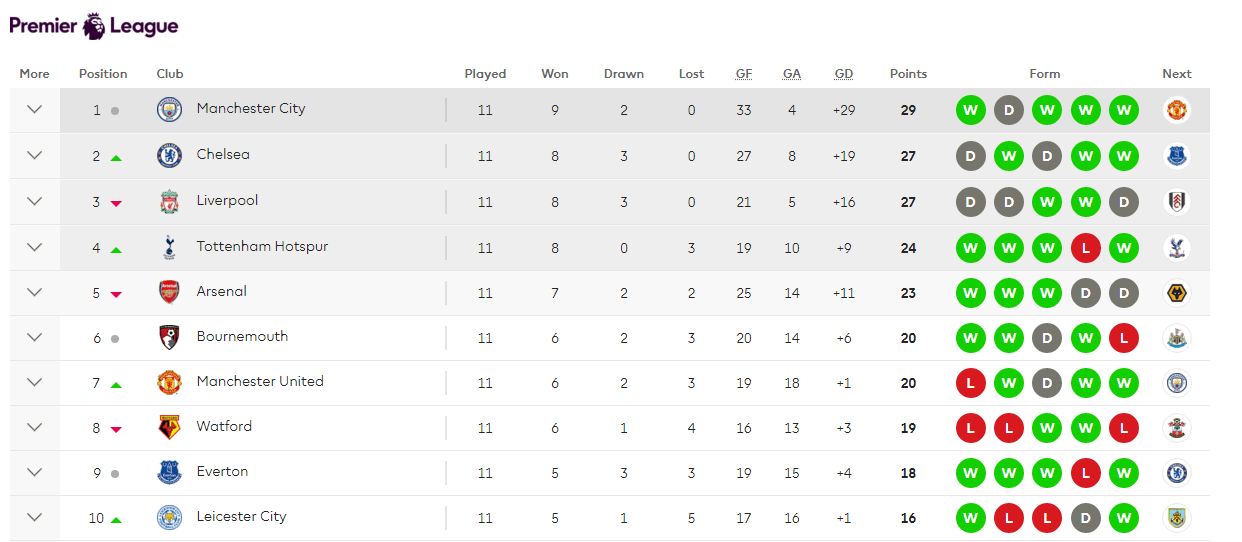The height and width of the screenshot is (542, 1242).
Task: Expand the Bournemouth row chevron
Action: click(34, 338)
